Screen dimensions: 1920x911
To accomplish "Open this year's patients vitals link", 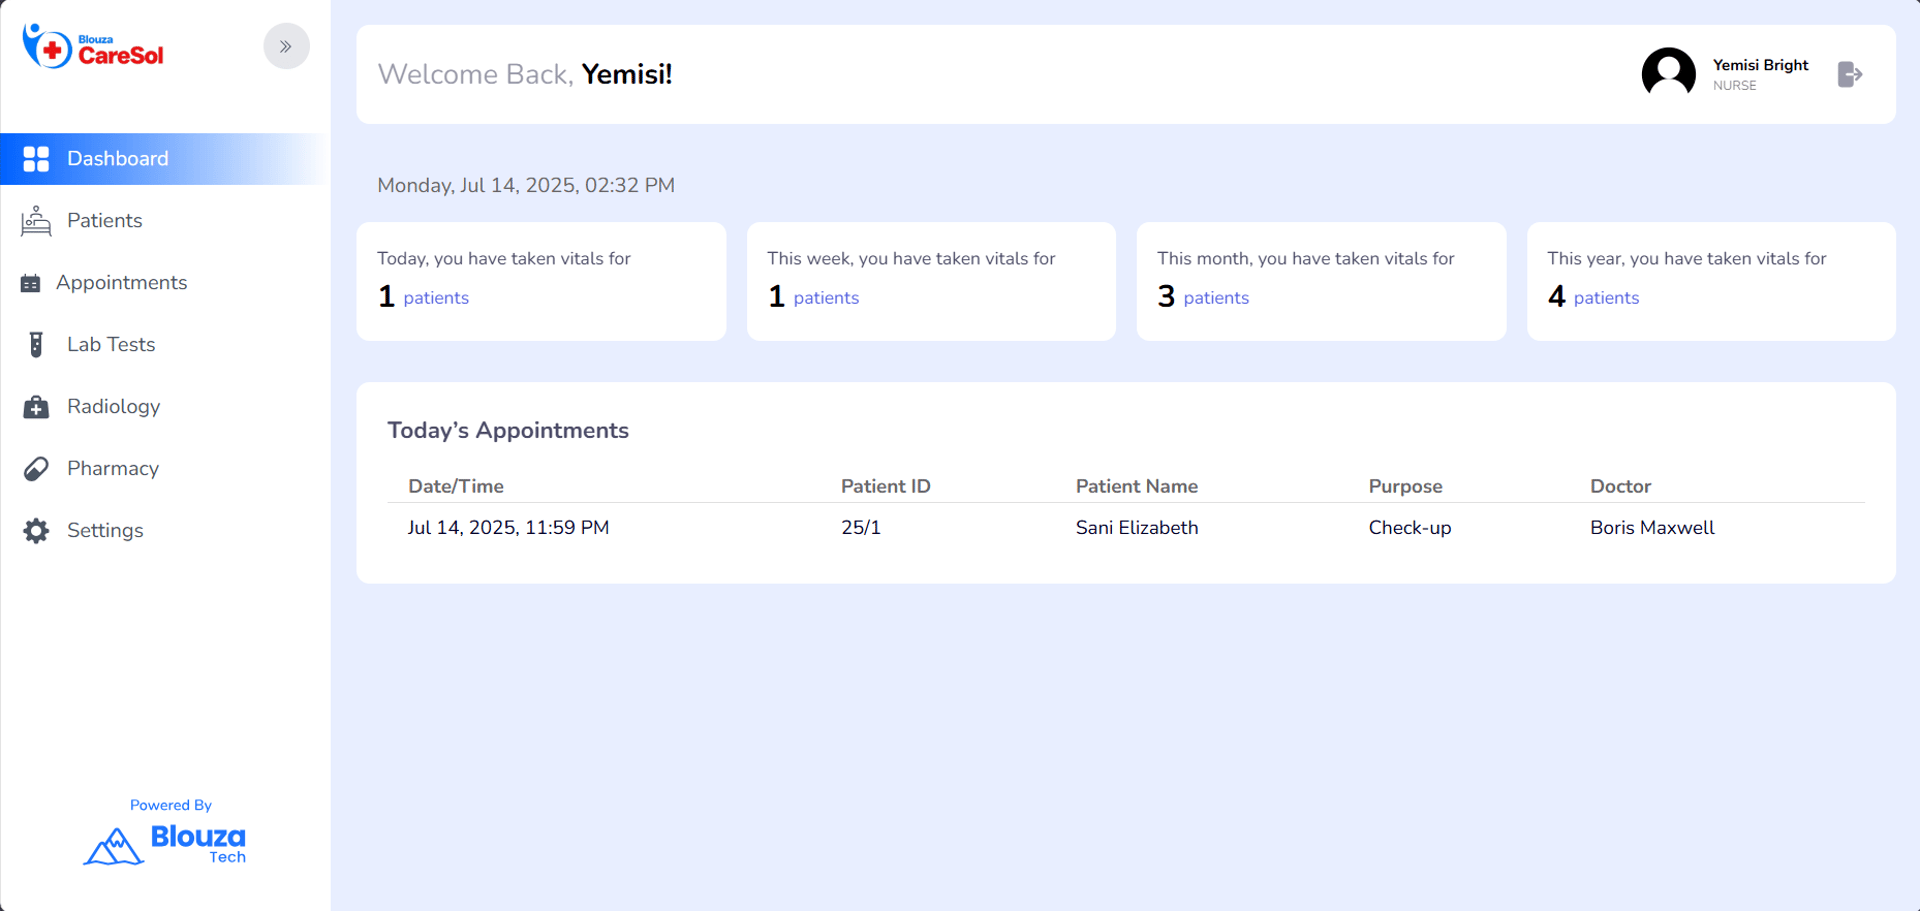I will point(1606,298).
